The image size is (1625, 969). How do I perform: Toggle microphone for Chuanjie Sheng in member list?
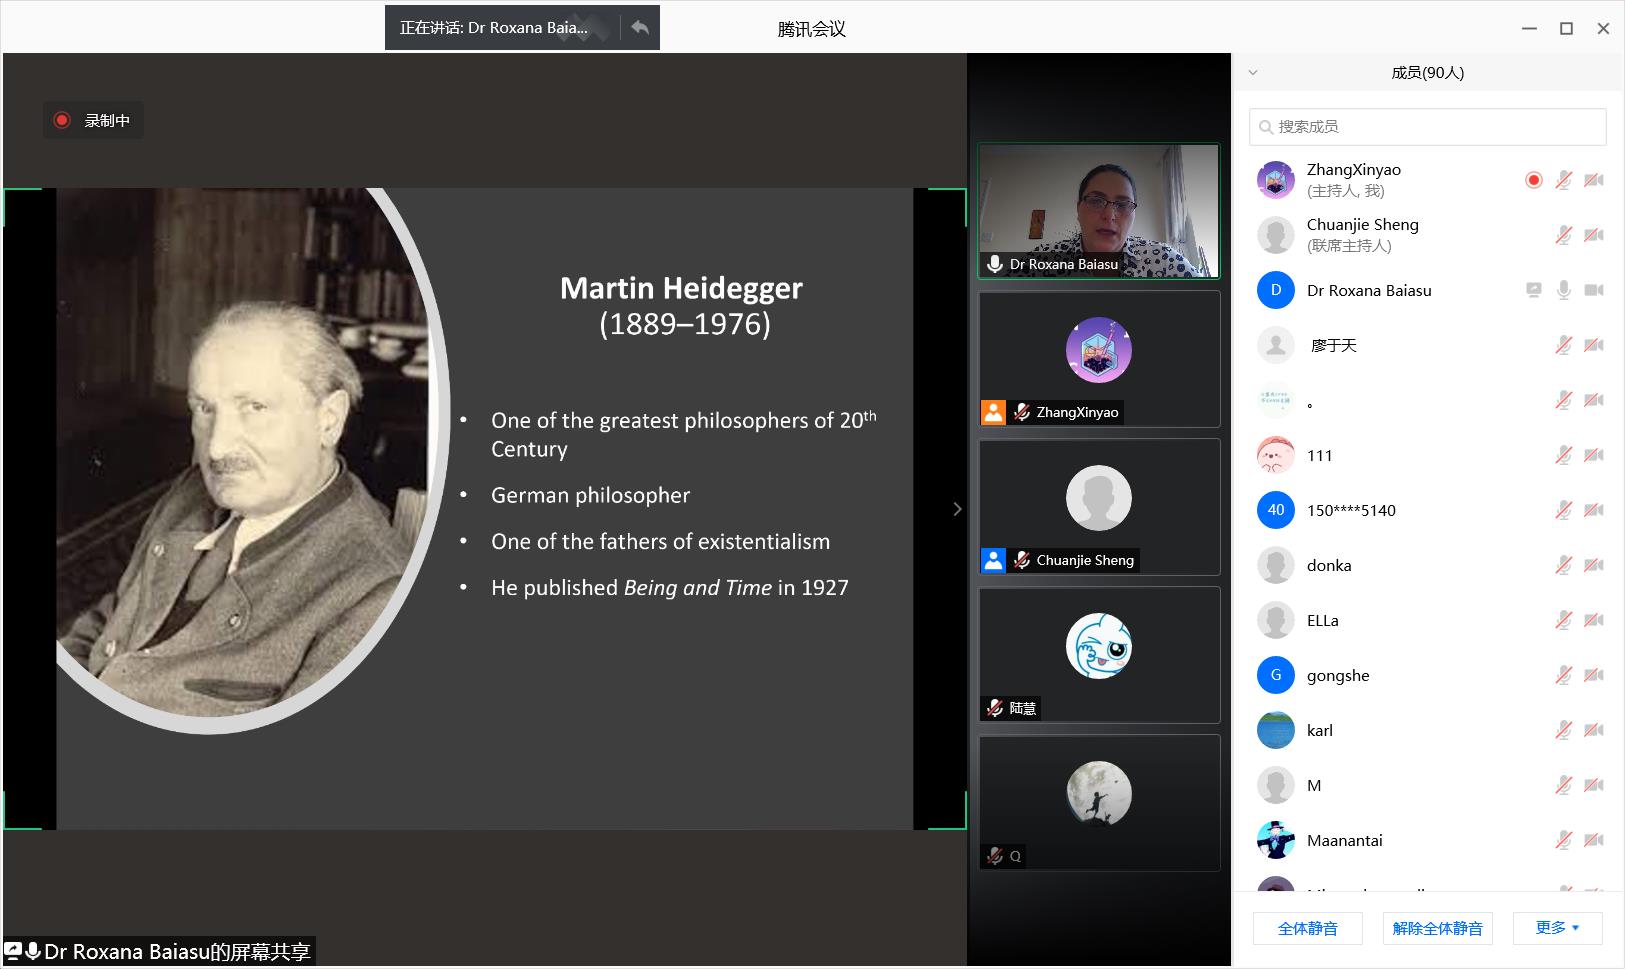(1563, 235)
